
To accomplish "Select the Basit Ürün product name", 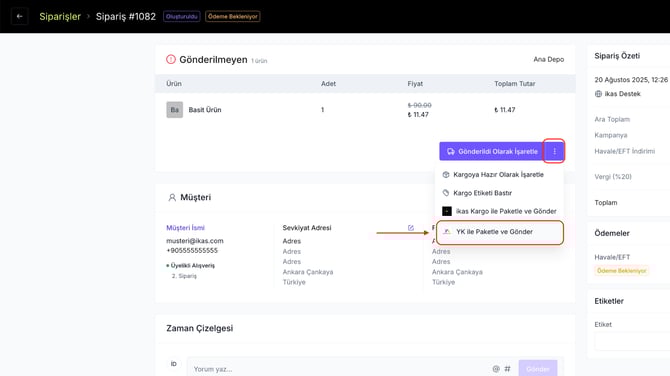I will (205, 110).
